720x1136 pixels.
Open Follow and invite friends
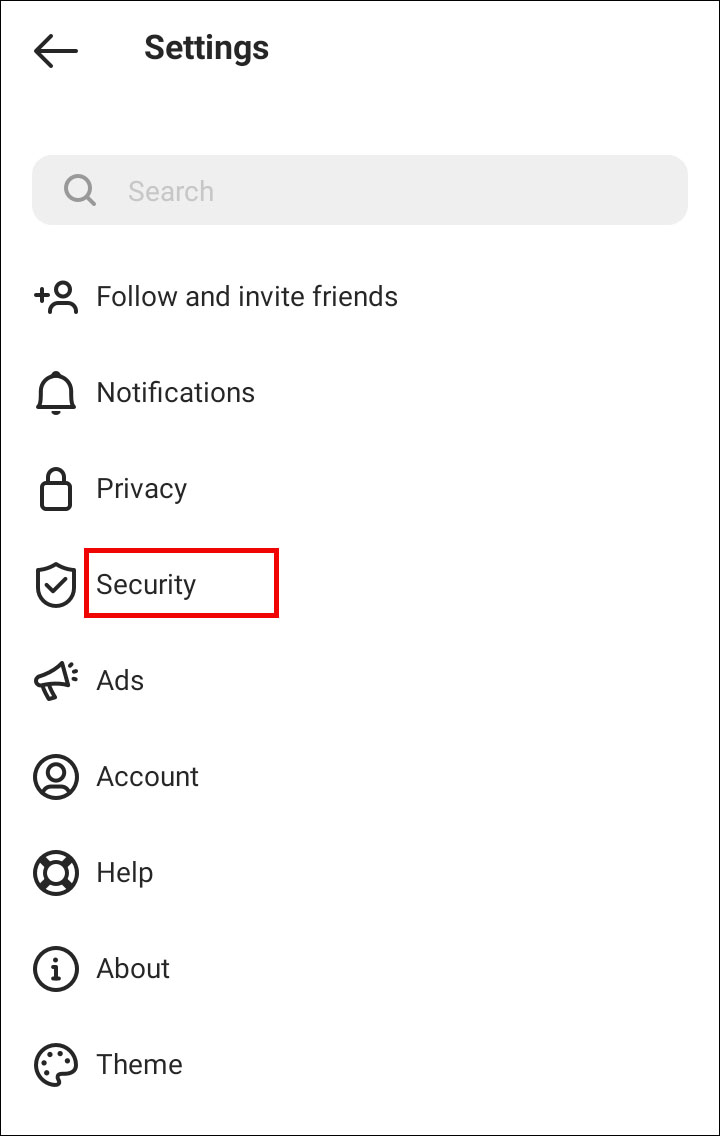click(x=247, y=297)
